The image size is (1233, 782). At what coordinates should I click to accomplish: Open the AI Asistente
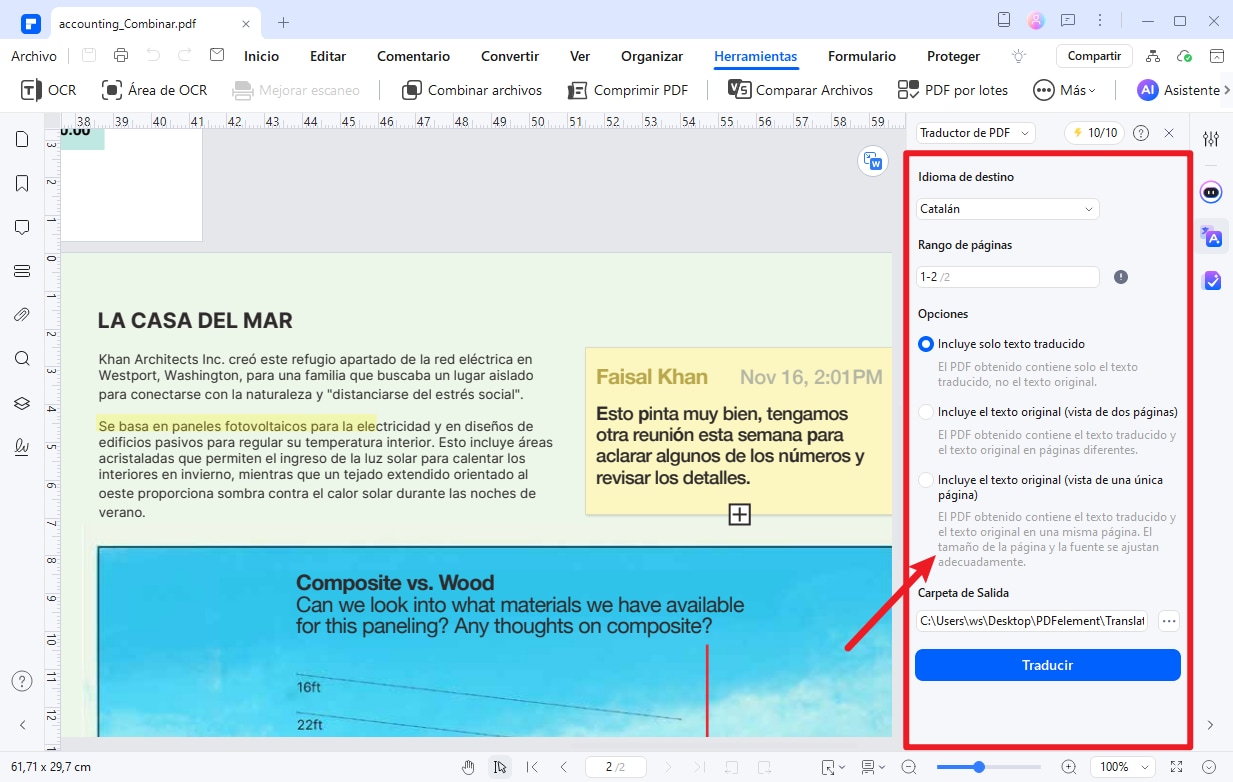(x=1179, y=90)
